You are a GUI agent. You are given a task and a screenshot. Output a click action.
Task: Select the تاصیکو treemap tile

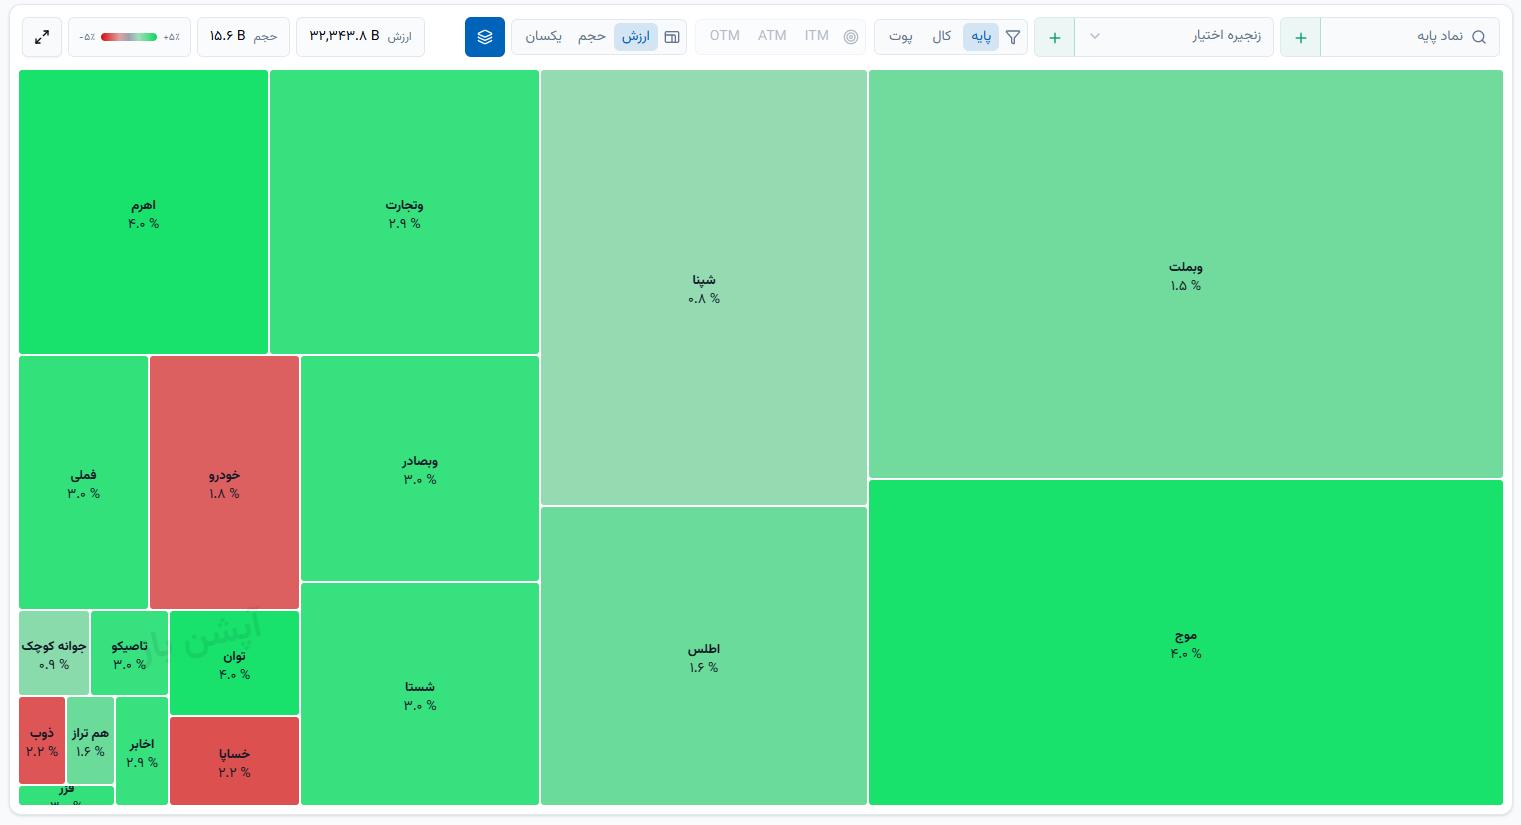click(x=129, y=653)
